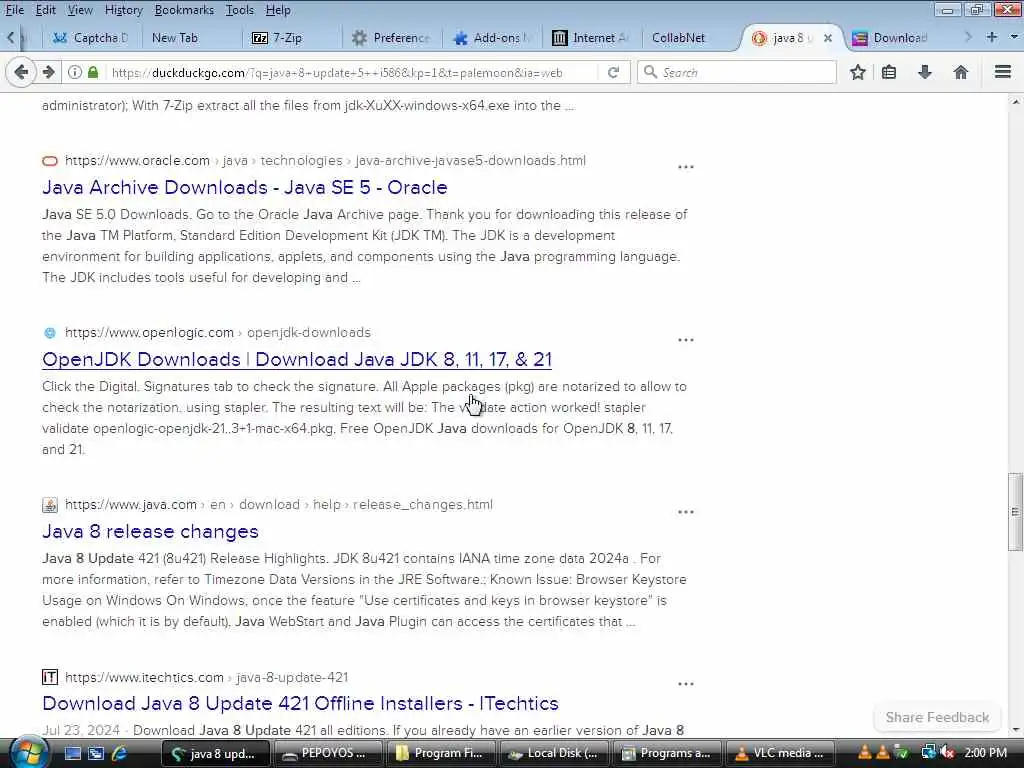The height and width of the screenshot is (768, 1024).
Task: Open Programs and Features taskbar button
Action: pos(668,754)
